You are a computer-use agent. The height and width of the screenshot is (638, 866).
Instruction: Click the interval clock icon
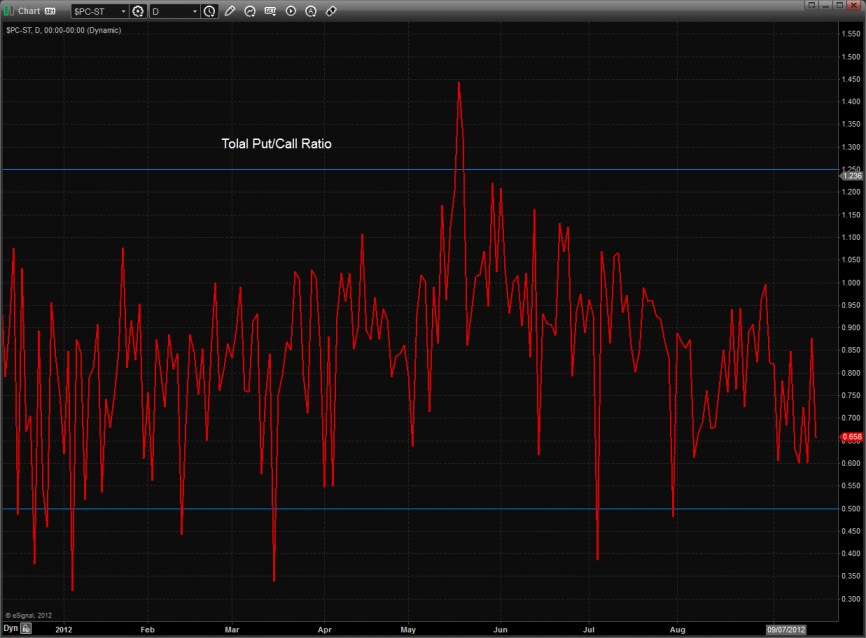pos(209,12)
